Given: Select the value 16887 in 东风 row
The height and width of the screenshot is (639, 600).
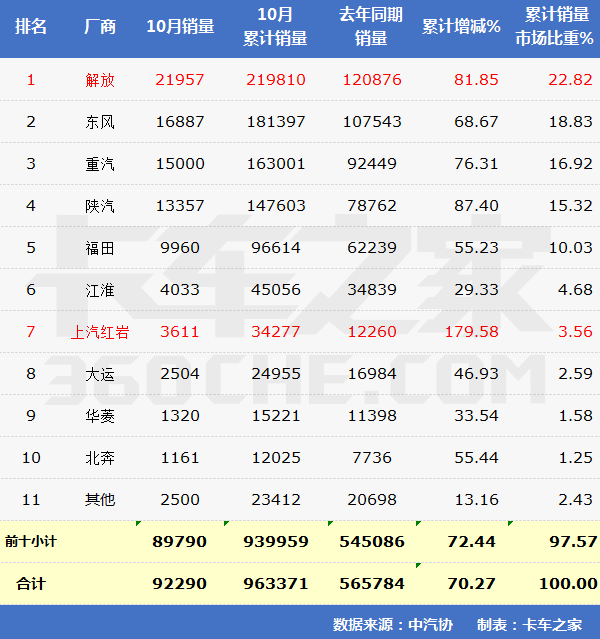Looking at the screenshot, I should [180, 122].
